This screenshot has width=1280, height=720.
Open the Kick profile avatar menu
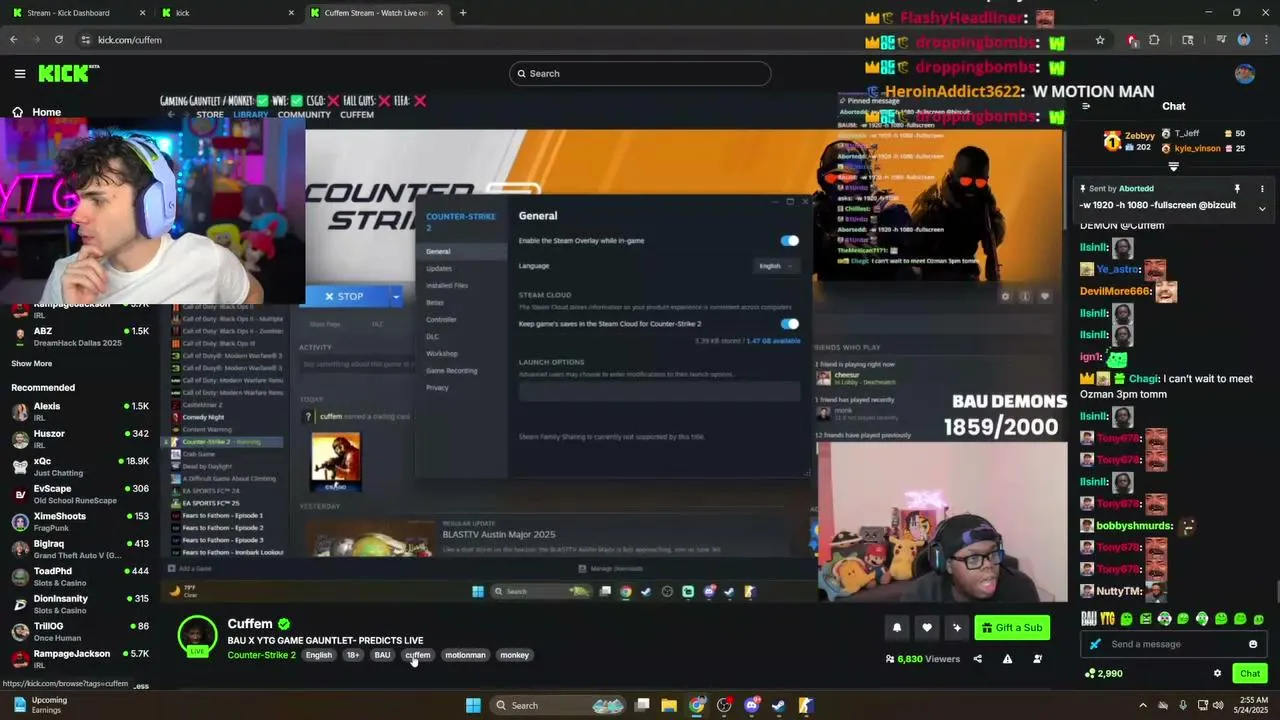click(1245, 73)
